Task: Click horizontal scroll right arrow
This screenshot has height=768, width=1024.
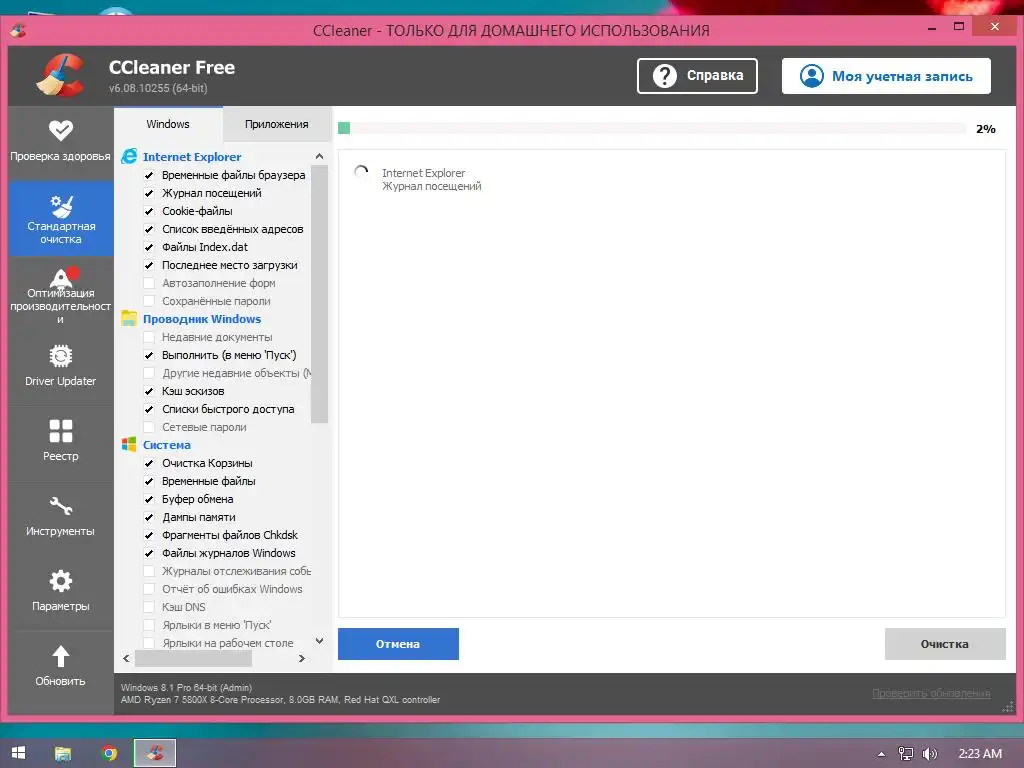Action: pyautogui.click(x=302, y=658)
